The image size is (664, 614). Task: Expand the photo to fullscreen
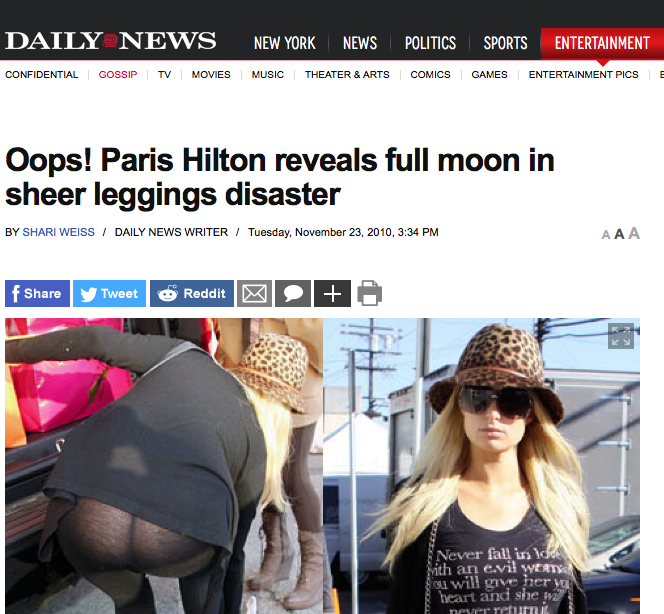point(621,336)
